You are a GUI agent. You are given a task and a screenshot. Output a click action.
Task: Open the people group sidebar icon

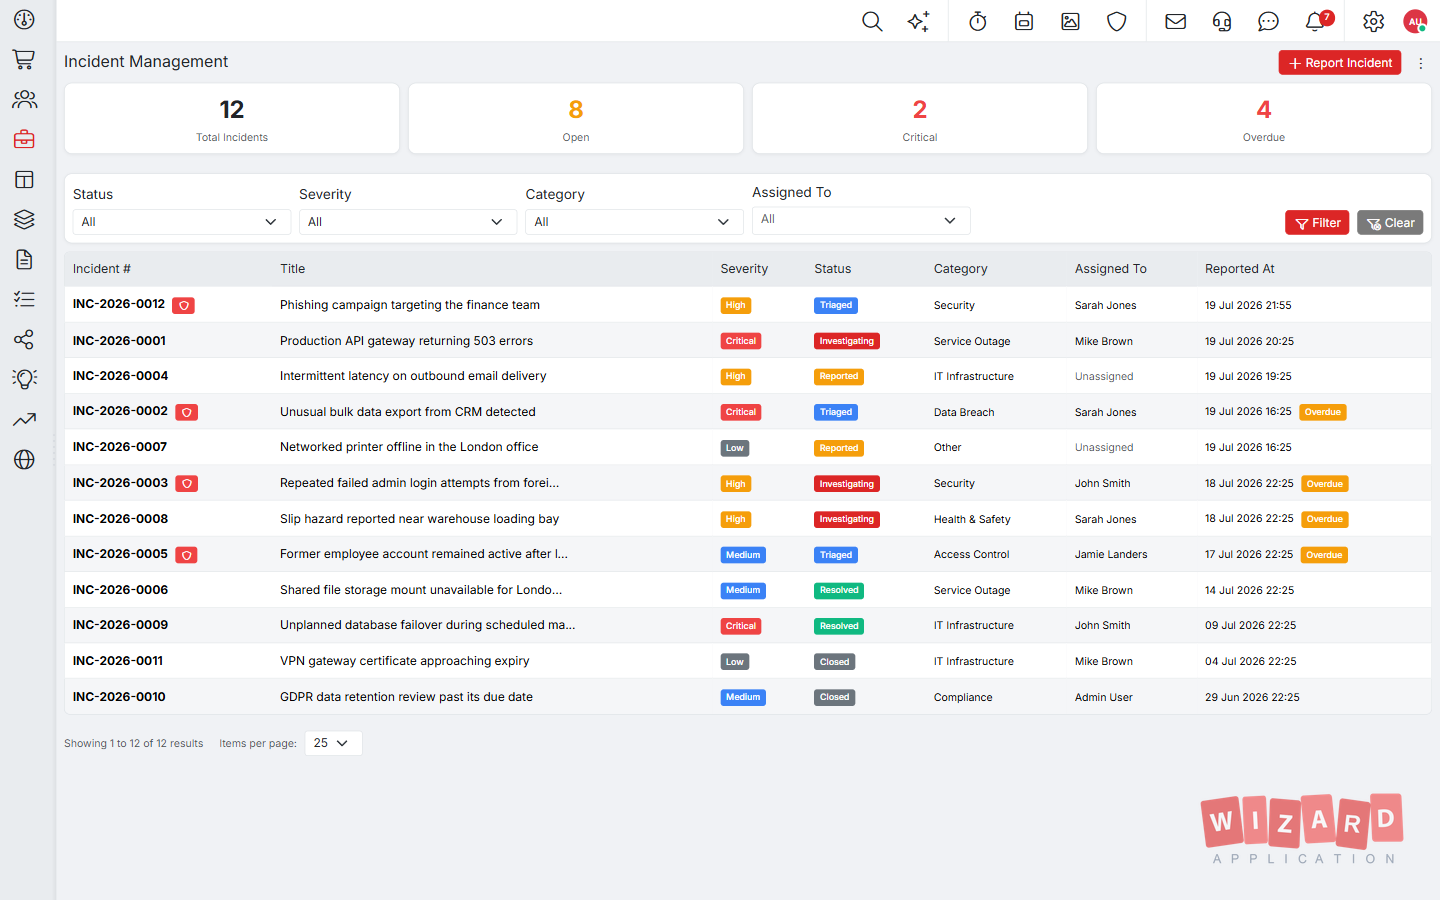tap(24, 99)
